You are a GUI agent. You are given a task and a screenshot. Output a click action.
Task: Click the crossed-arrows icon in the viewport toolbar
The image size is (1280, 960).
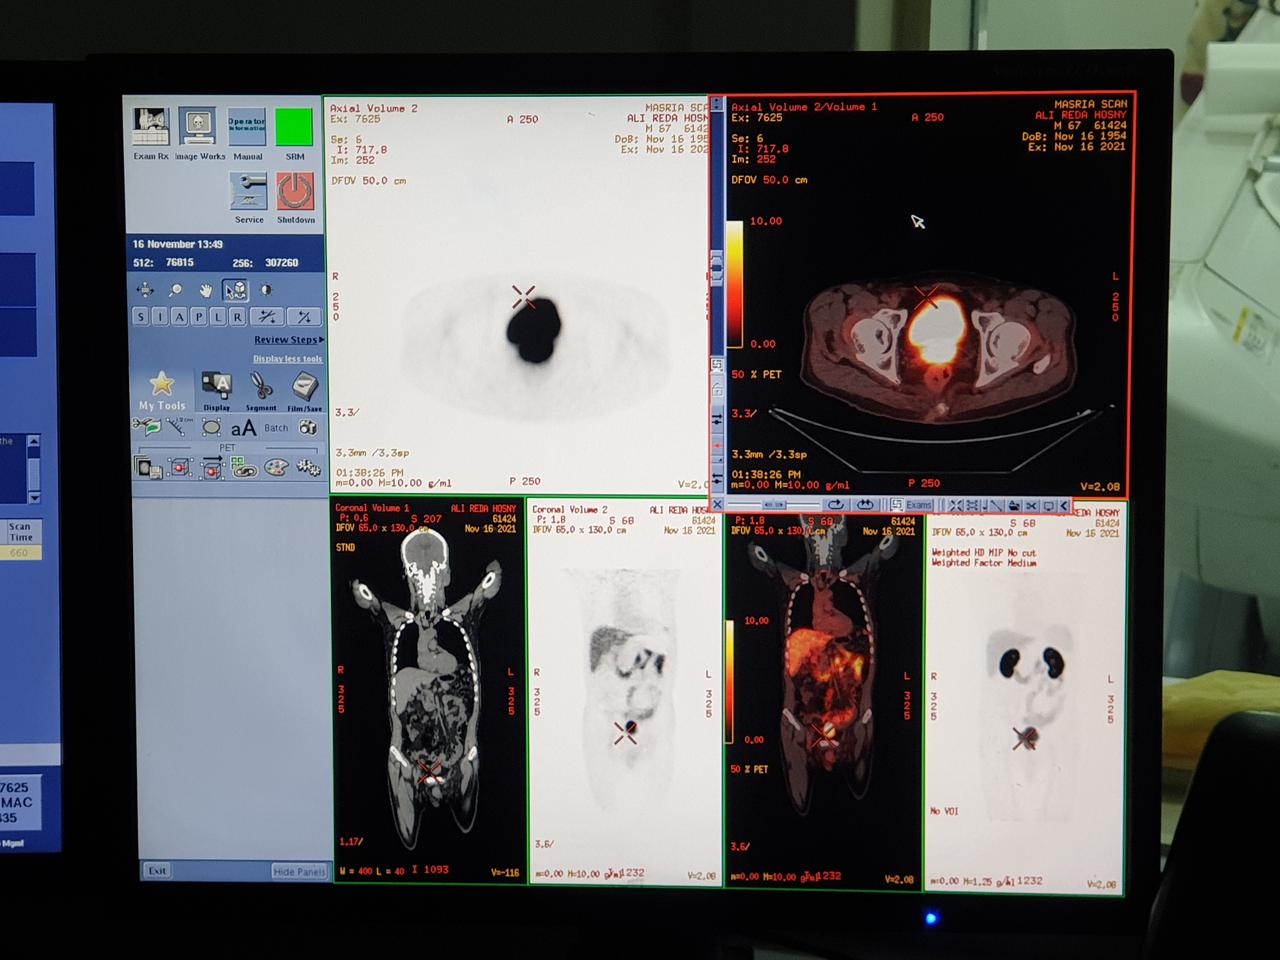coord(956,505)
